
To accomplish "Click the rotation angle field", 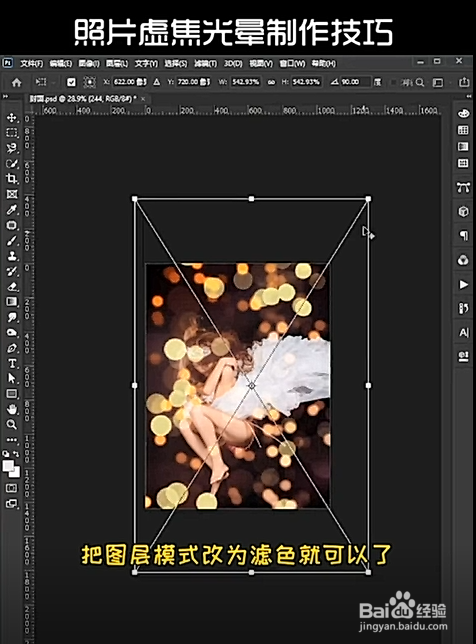I will tap(355, 82).
